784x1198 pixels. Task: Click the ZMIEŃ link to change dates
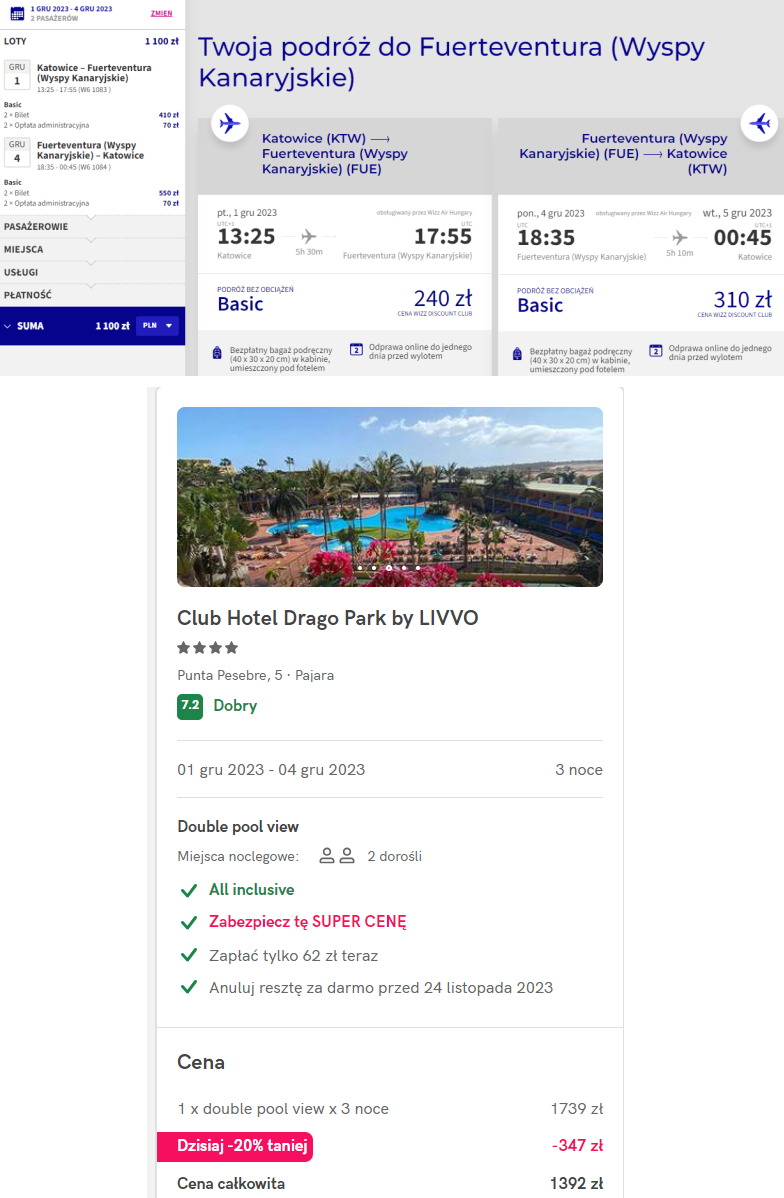tap(161, 13)
